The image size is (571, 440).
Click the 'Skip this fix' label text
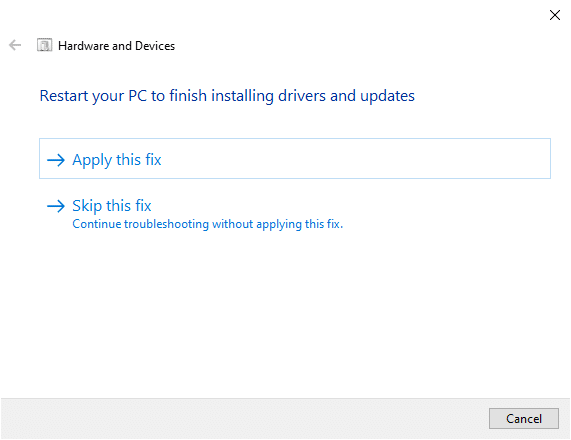(112, 206)
